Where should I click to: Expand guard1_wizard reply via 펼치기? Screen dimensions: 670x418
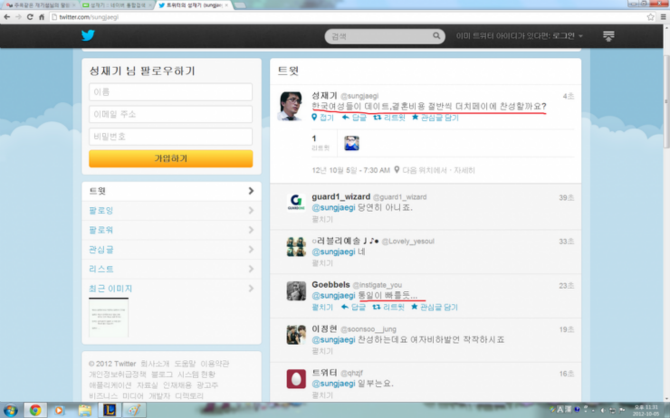pos(322,219)
